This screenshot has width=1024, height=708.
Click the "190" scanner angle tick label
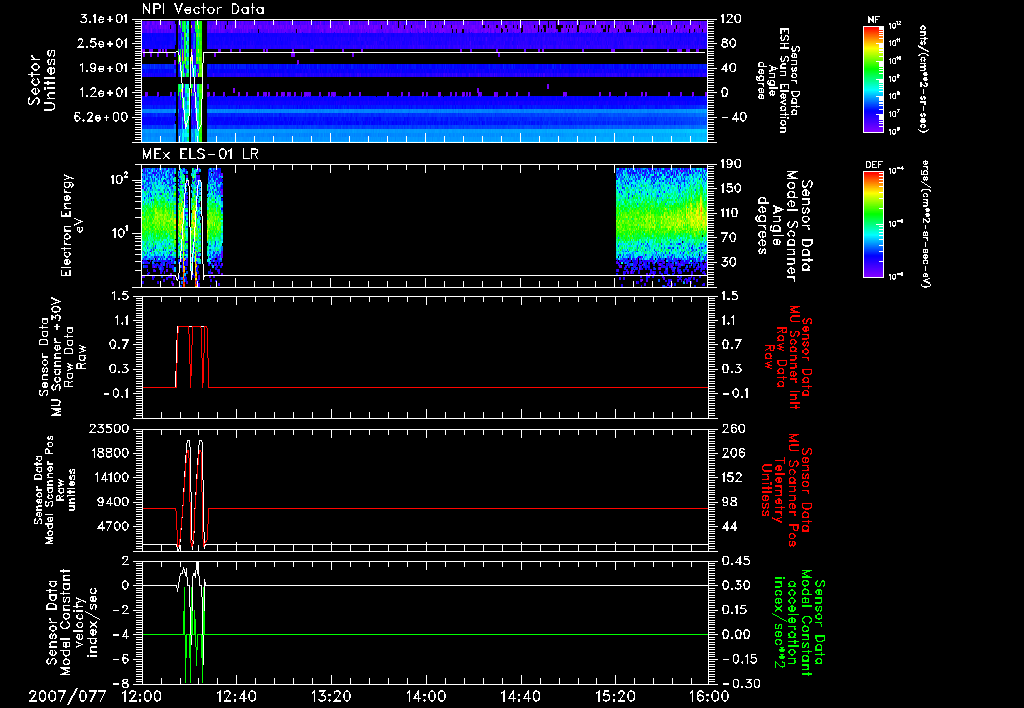point(731,164)
